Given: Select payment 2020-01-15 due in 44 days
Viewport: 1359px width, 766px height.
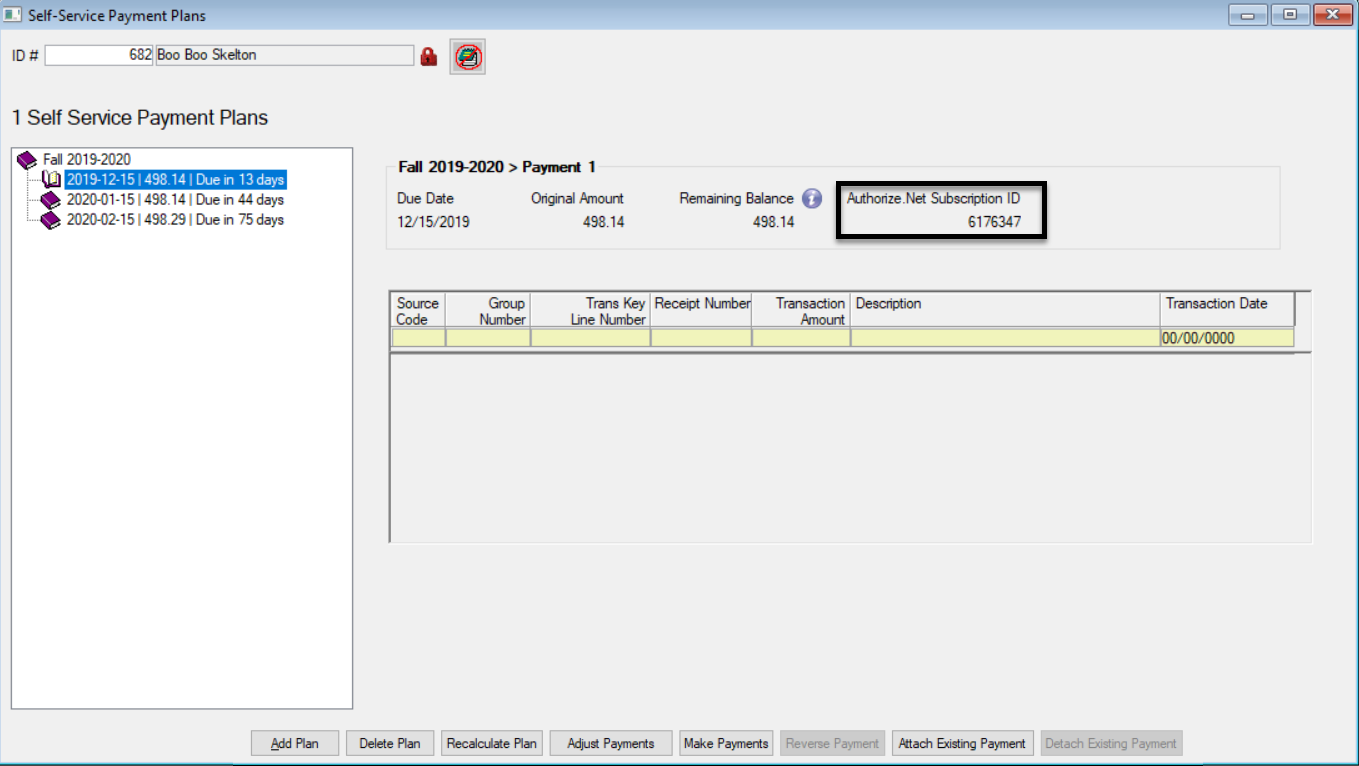Looking at the screenshot, I should coord(175,200).
